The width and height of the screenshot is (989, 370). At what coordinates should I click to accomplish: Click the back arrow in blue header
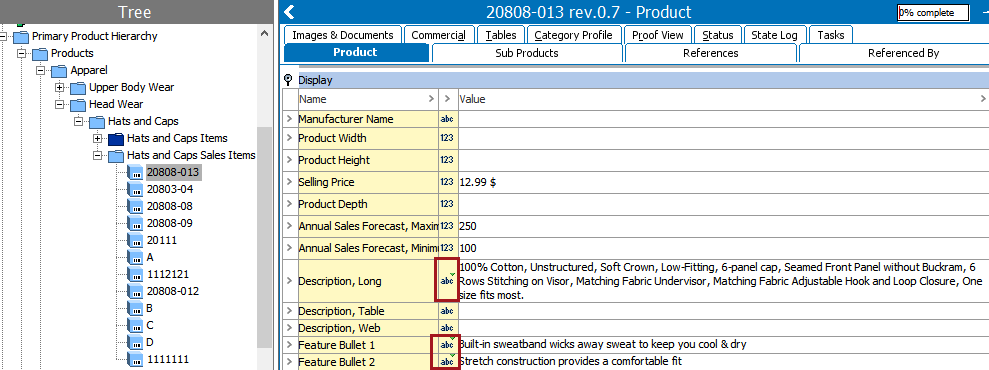[290, 12]
